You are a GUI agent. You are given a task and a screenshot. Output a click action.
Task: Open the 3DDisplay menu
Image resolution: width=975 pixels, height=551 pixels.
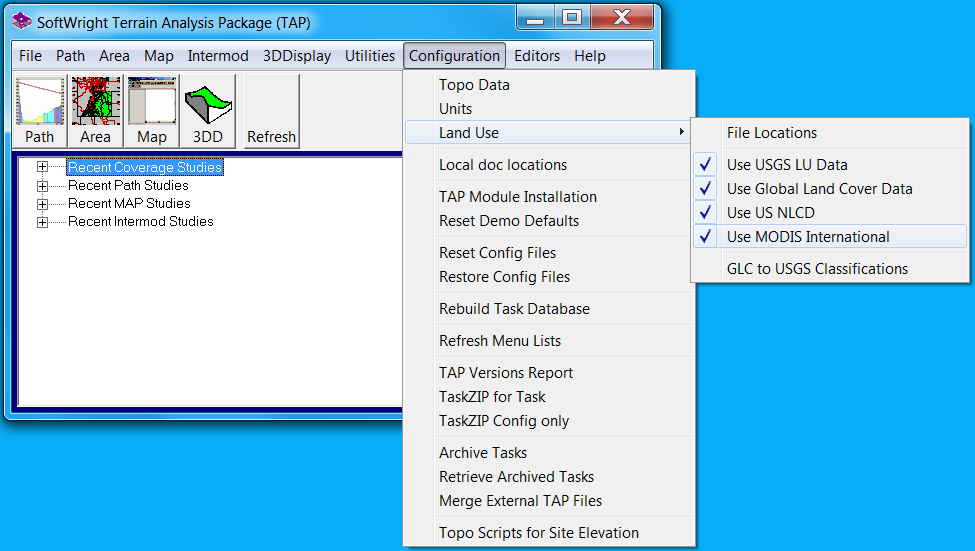pos(297,56)
